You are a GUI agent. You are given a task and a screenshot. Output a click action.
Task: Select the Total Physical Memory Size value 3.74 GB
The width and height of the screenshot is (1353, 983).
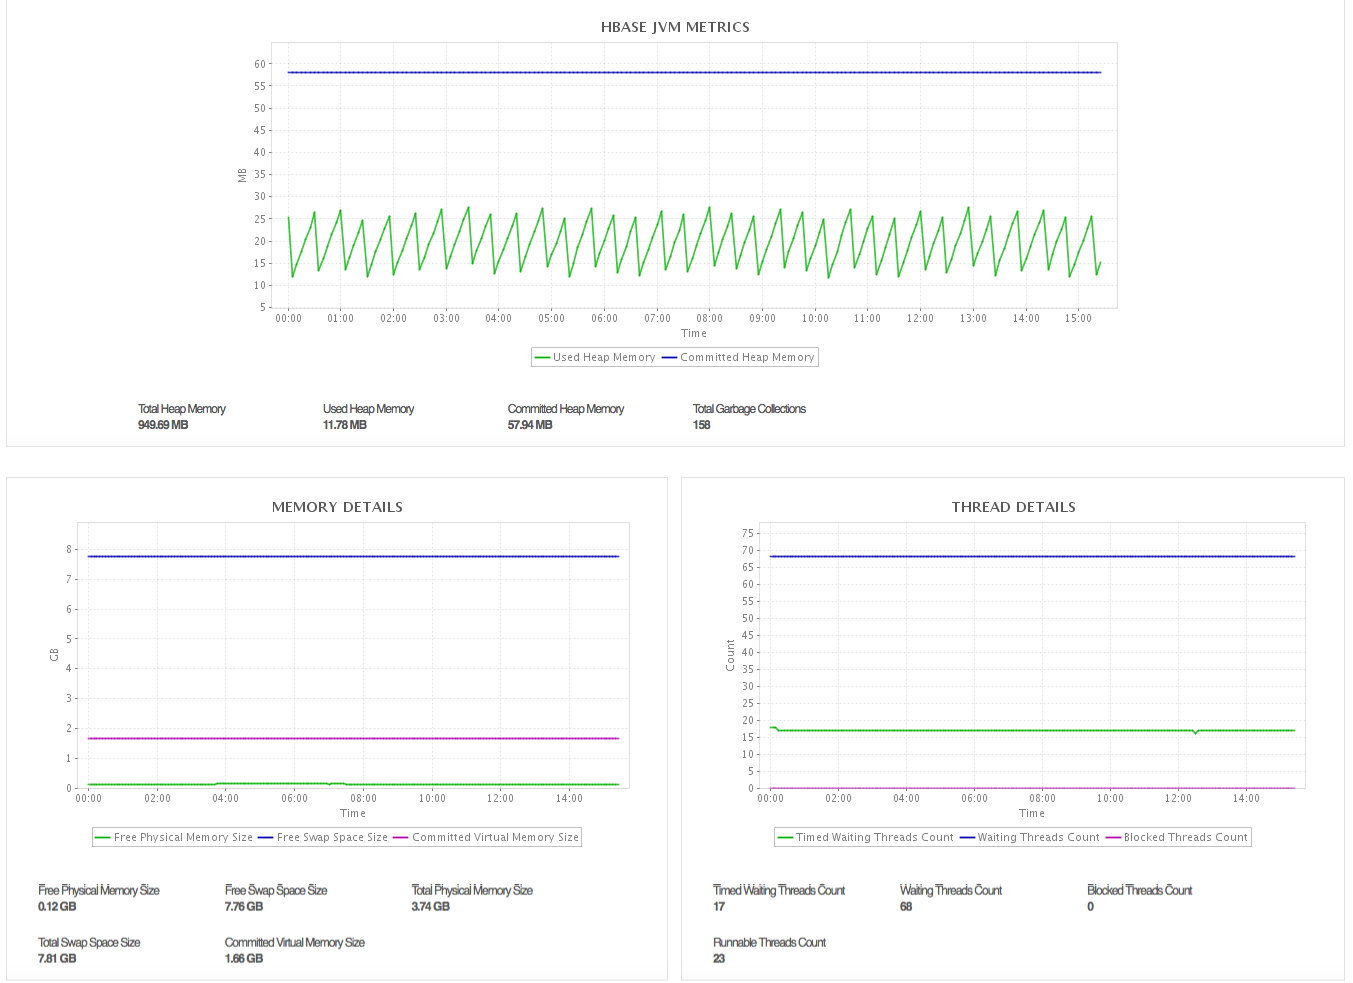(431, 907)
